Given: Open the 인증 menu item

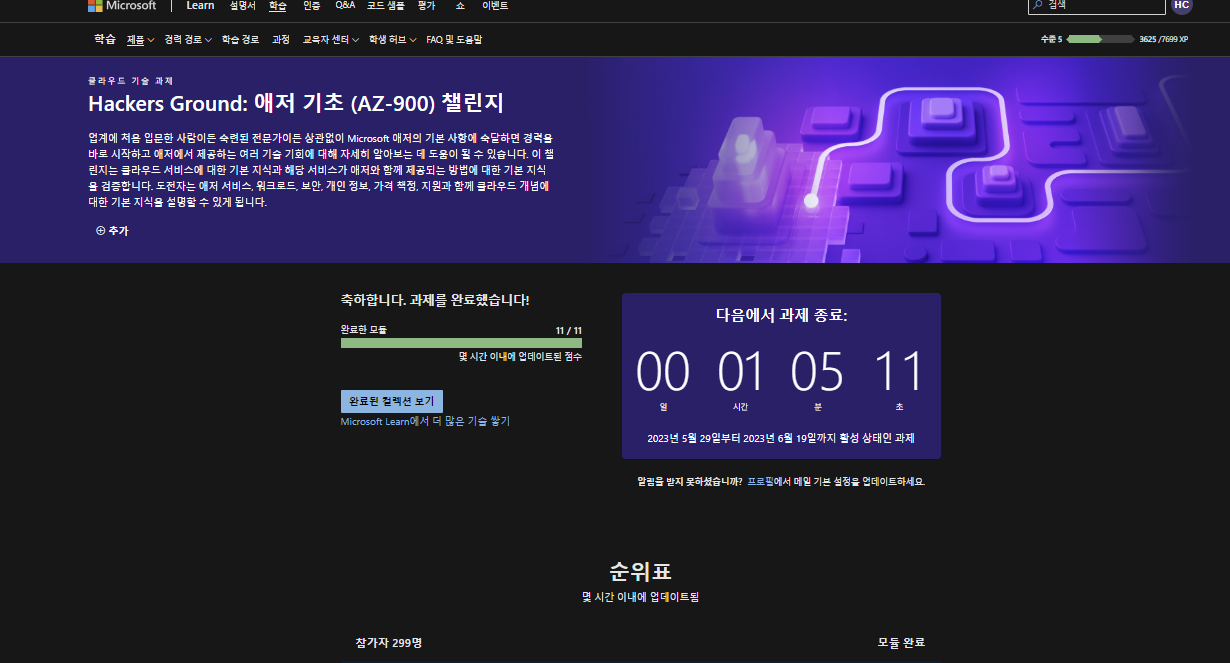Looking at the screenshot, I should point(312,6).
